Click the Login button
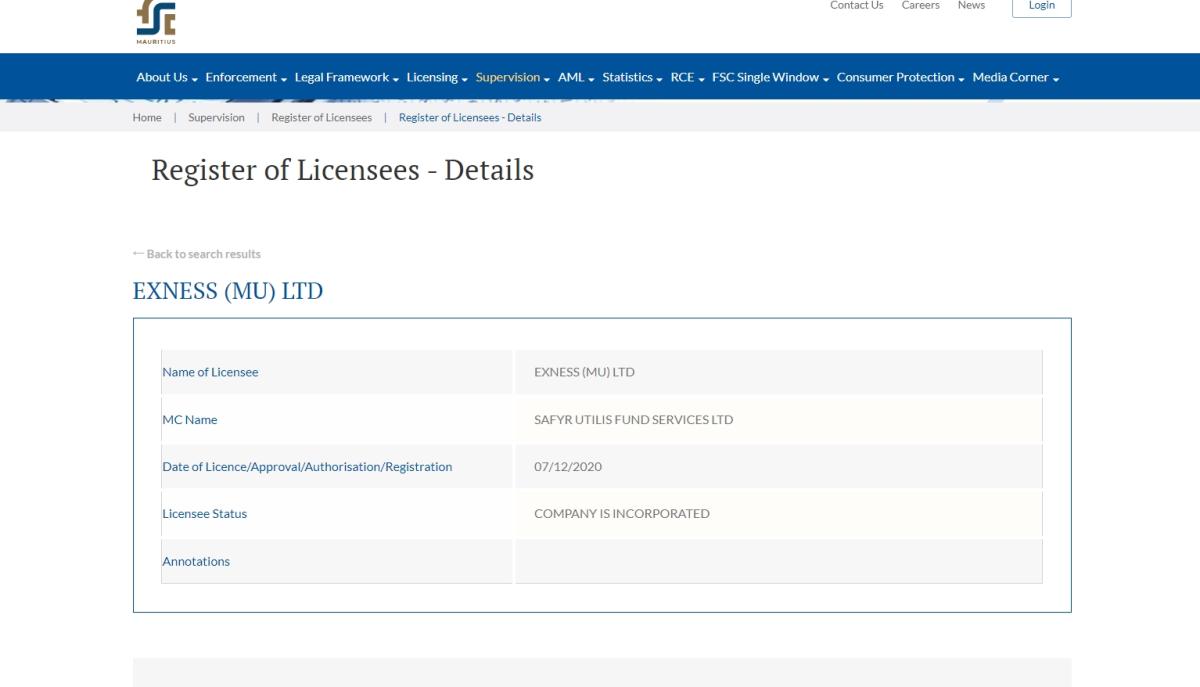 click(1041, 5)
